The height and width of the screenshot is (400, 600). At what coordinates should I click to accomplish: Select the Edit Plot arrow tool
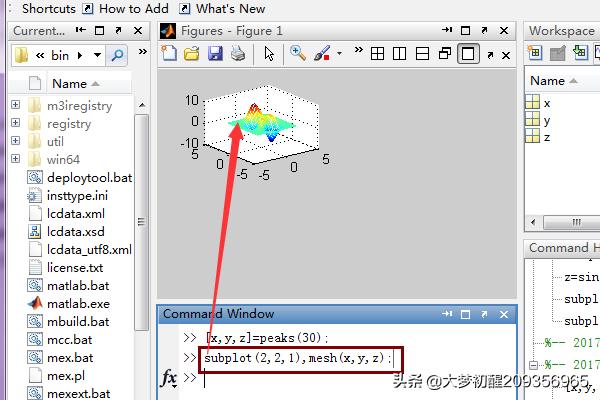pyautogui.click(x=269, y=54)
